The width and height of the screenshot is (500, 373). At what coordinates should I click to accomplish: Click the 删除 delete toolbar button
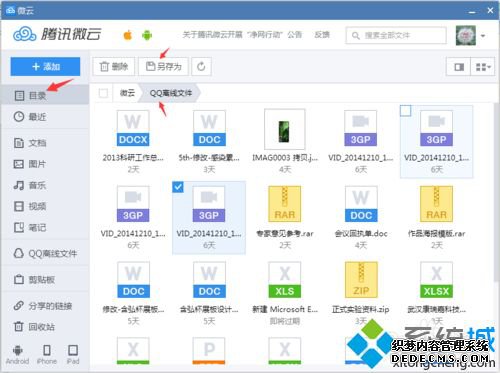(x=114, y=67)
